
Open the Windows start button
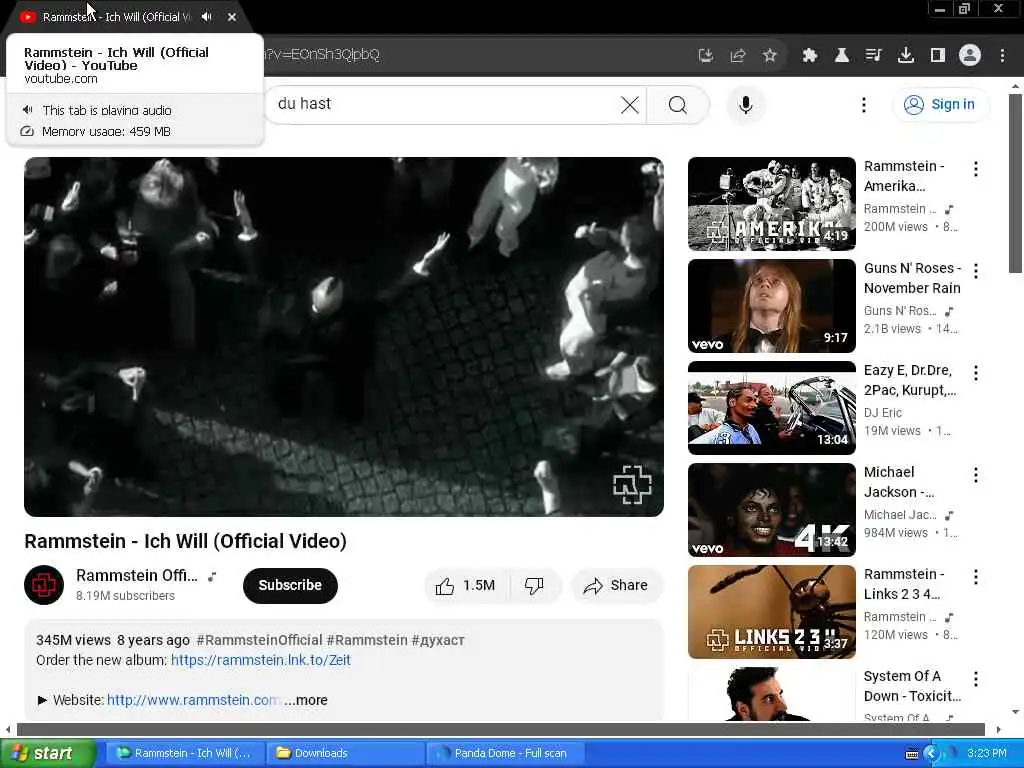tap(47, 753)
